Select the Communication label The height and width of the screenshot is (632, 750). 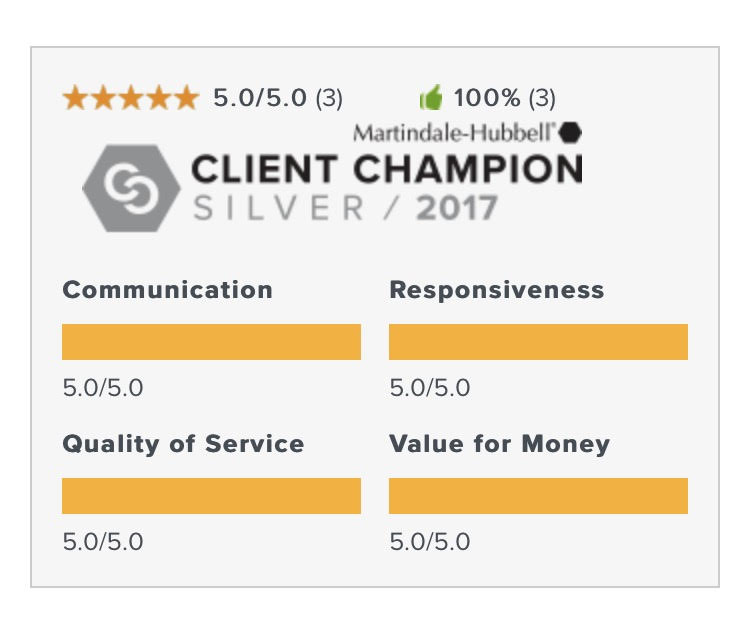pyautogui.click(x=167, y=290)
